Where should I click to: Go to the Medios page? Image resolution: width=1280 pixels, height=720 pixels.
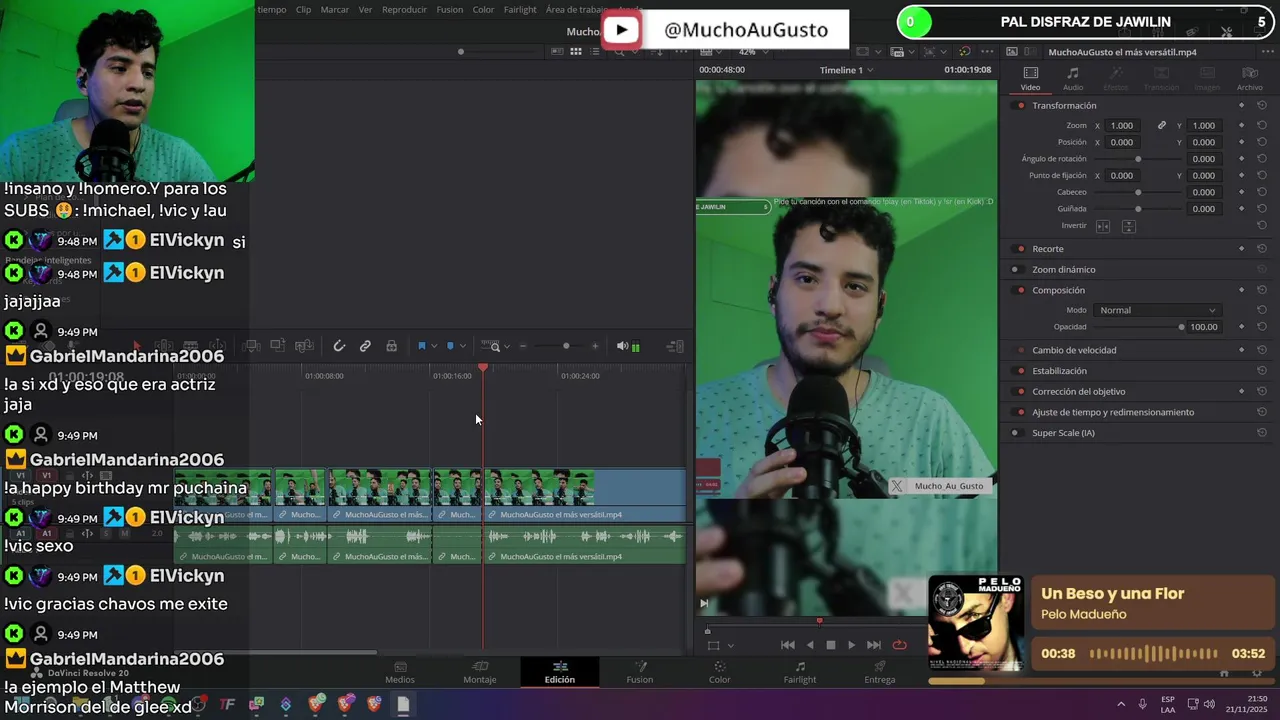pos(400,672)
